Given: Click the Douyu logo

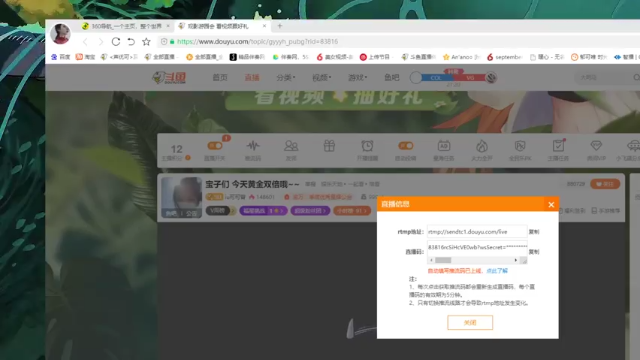Looking at the screenshot, I should point(169,78).
